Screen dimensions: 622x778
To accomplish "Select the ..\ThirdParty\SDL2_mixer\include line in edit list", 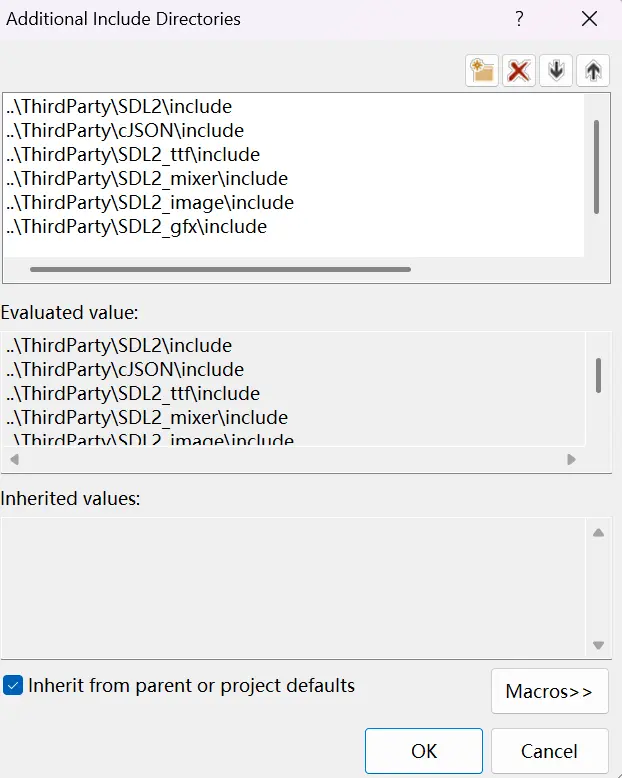I will pyautogui.click(x=147, y=179).
